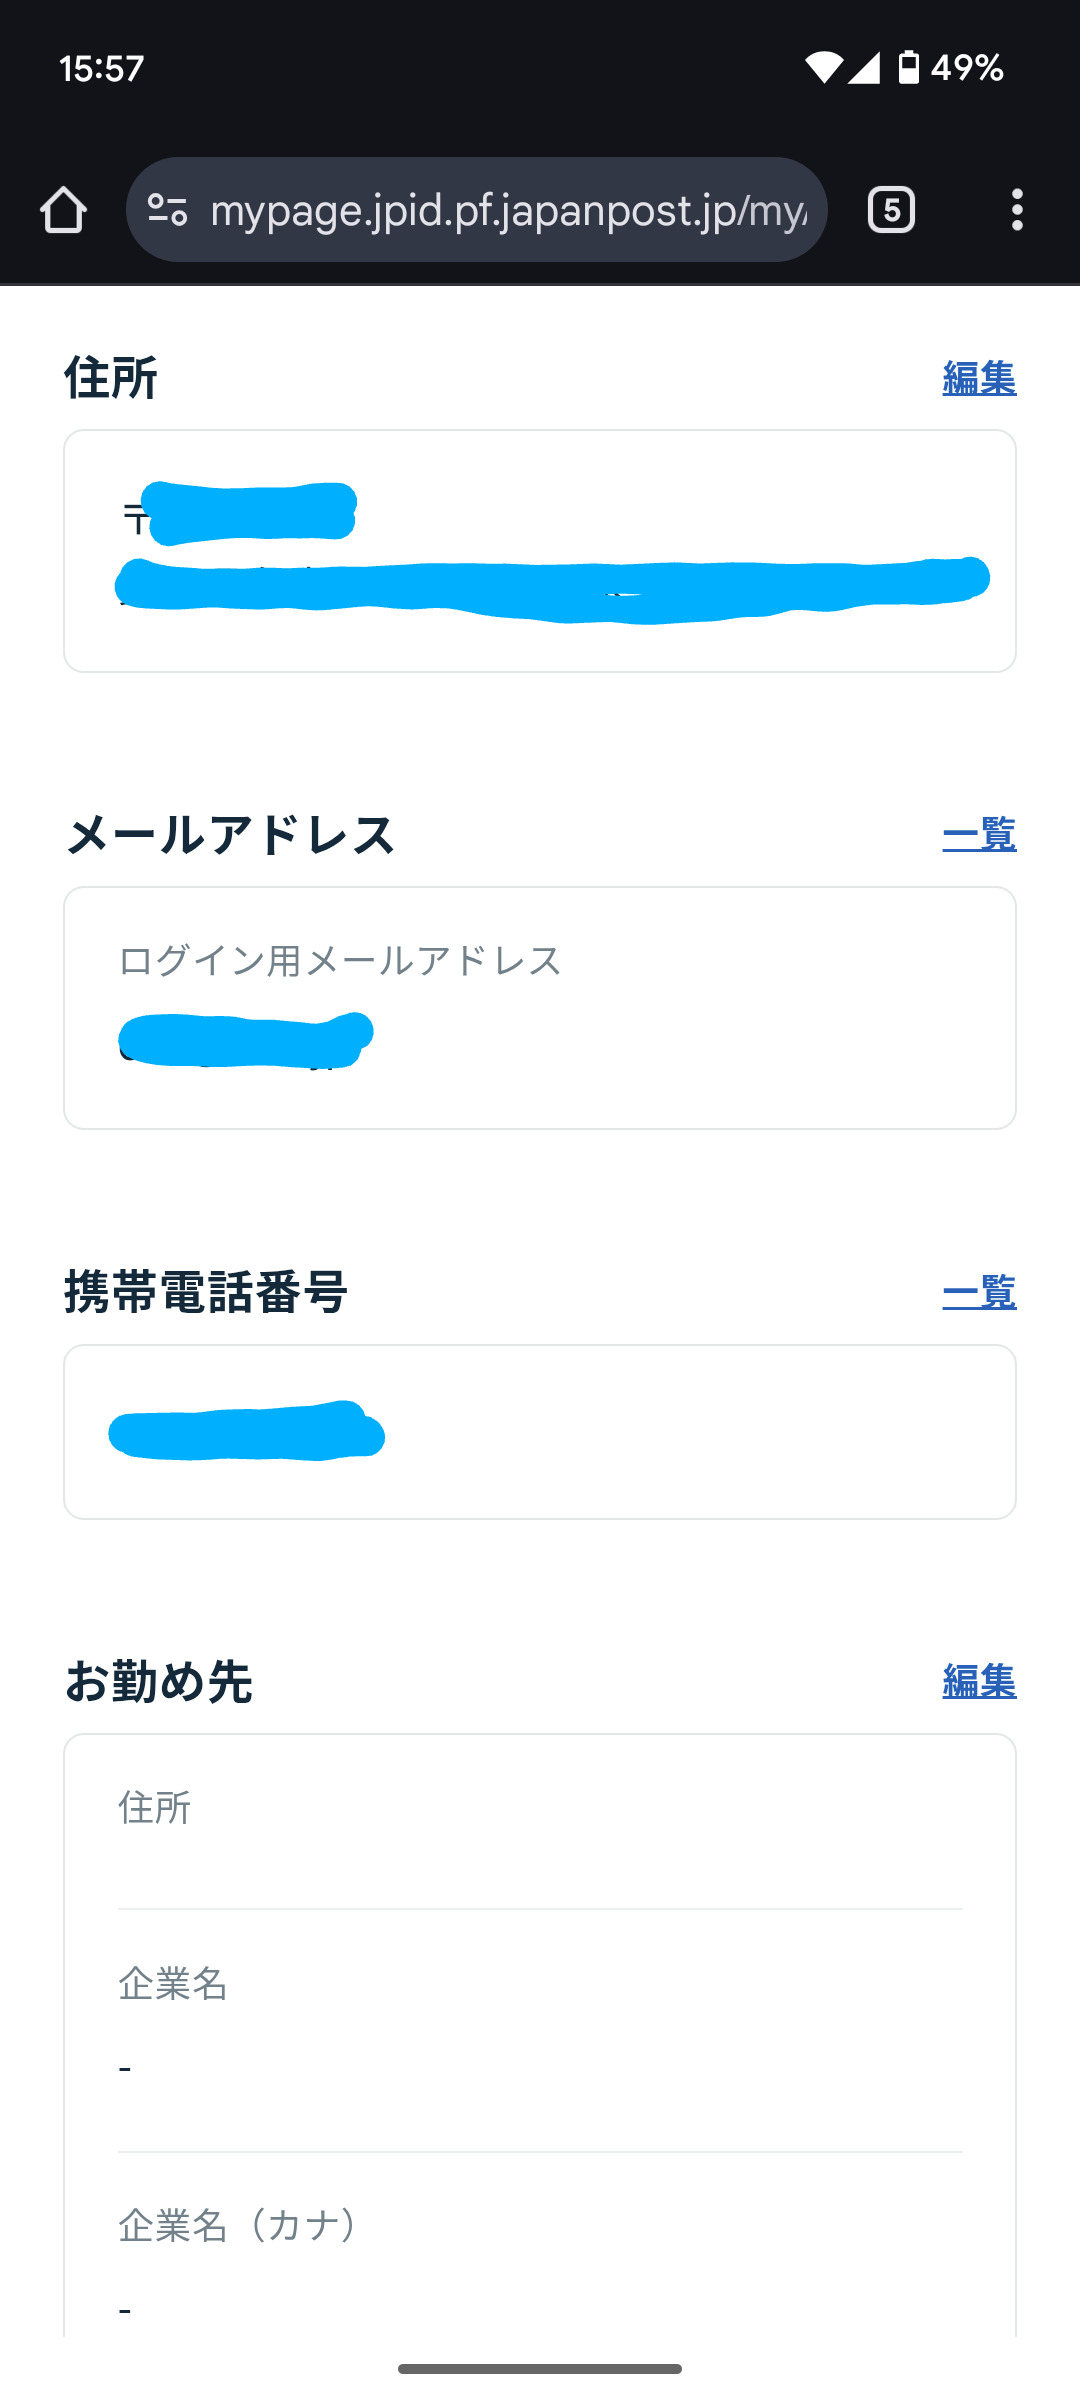This screenshot has height=2400, width=1080.
Task: Tap the japanpost URL address bar
Action: (x=508, y=210)
